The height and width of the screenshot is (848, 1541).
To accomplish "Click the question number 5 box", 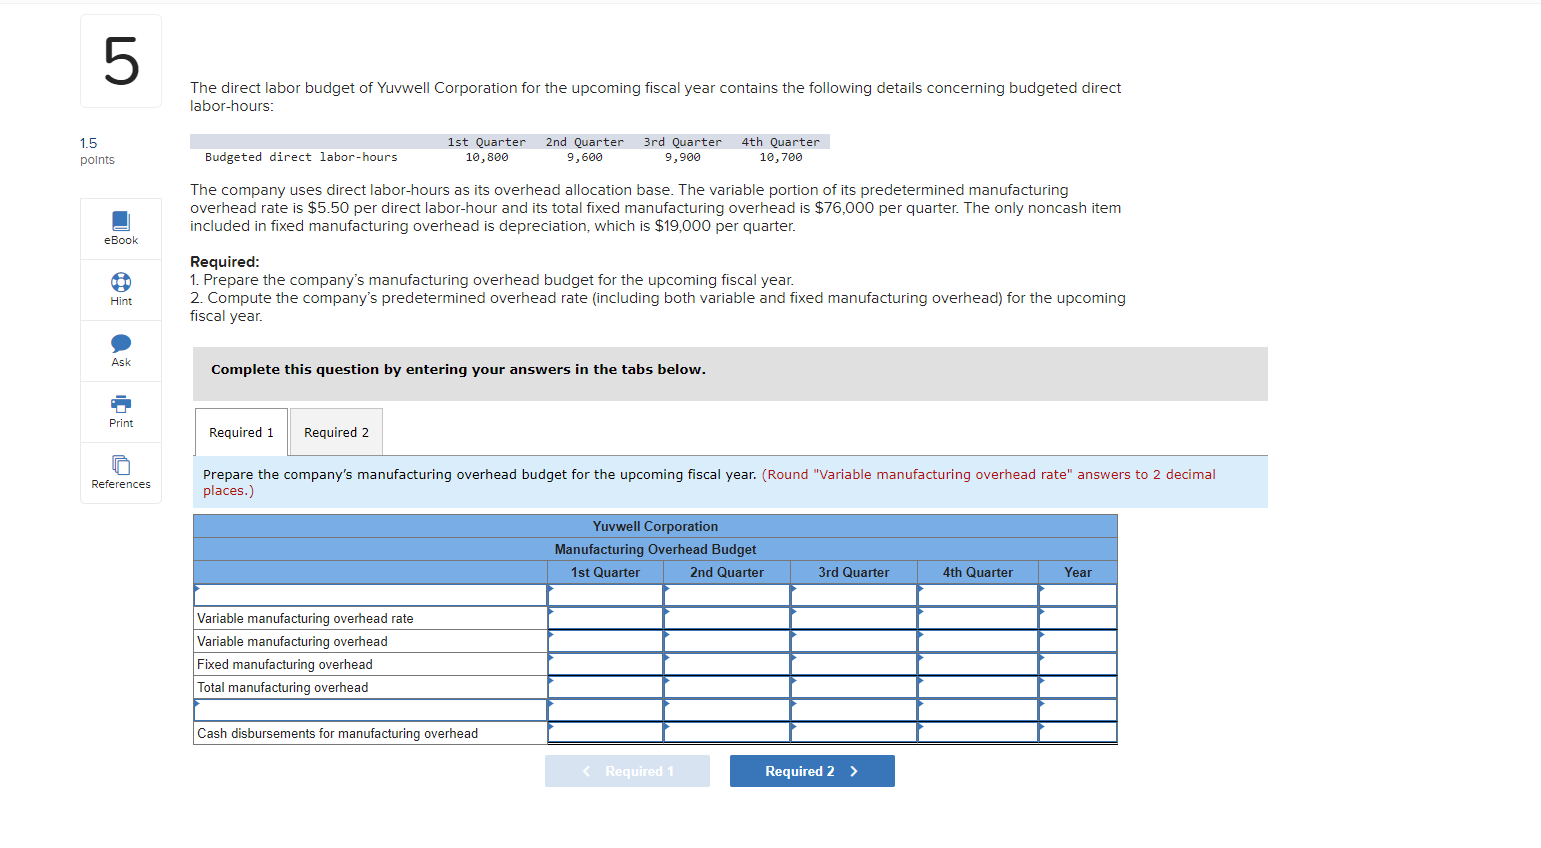I will pos(120,61).
